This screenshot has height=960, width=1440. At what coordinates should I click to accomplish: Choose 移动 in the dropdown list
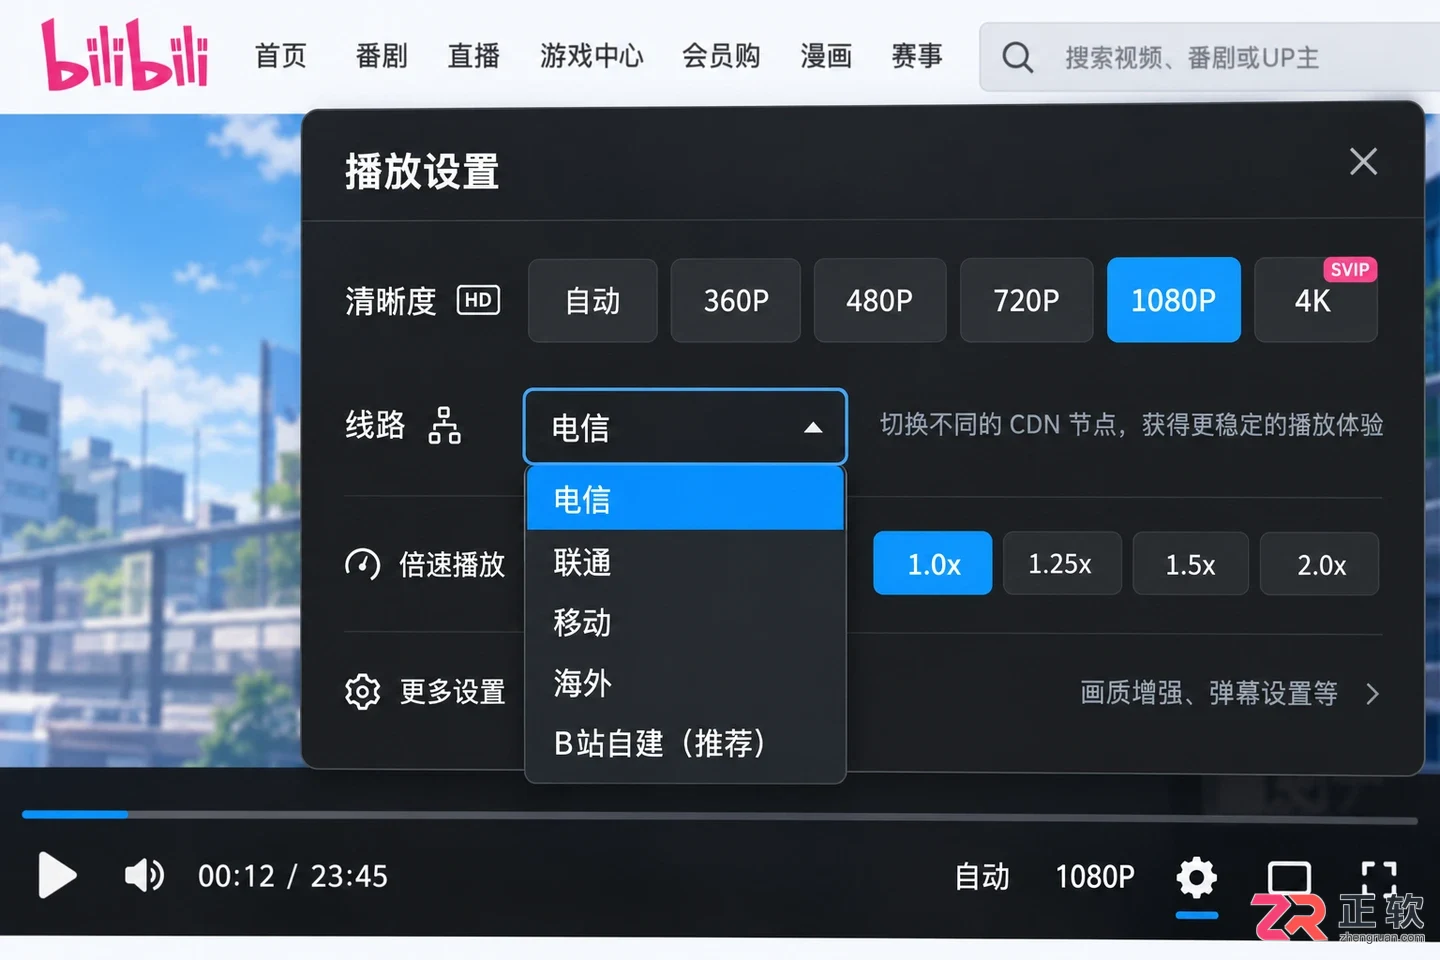pos(685,622)
